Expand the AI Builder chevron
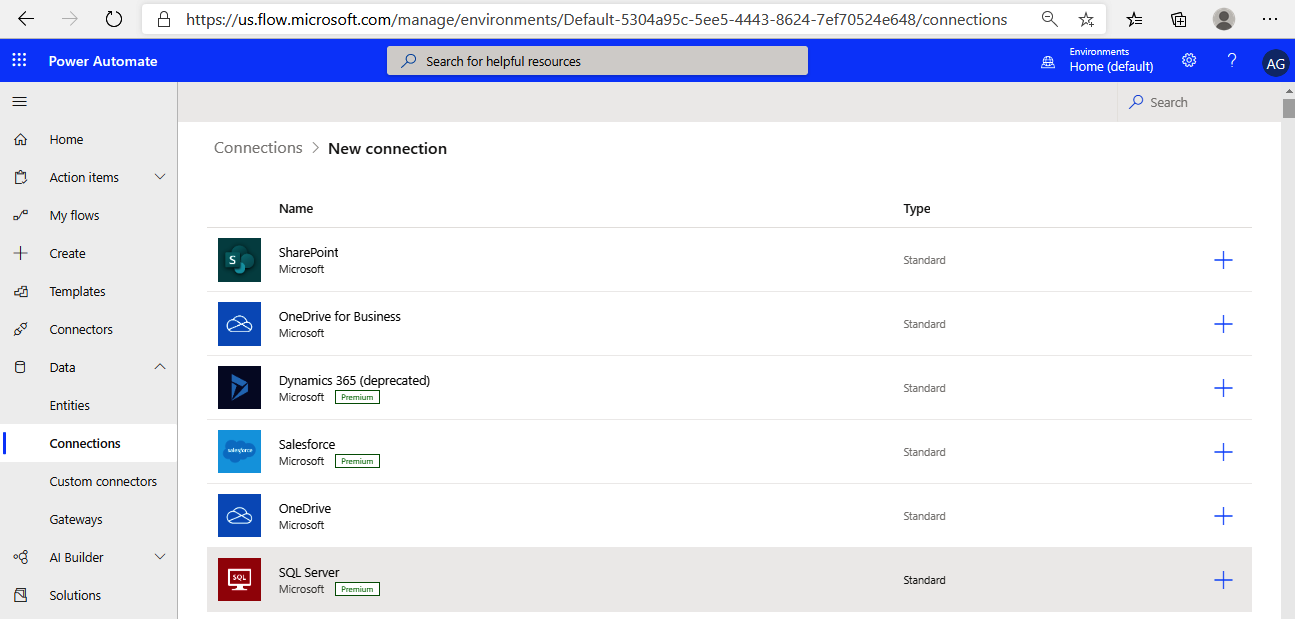 pos(160,557)
